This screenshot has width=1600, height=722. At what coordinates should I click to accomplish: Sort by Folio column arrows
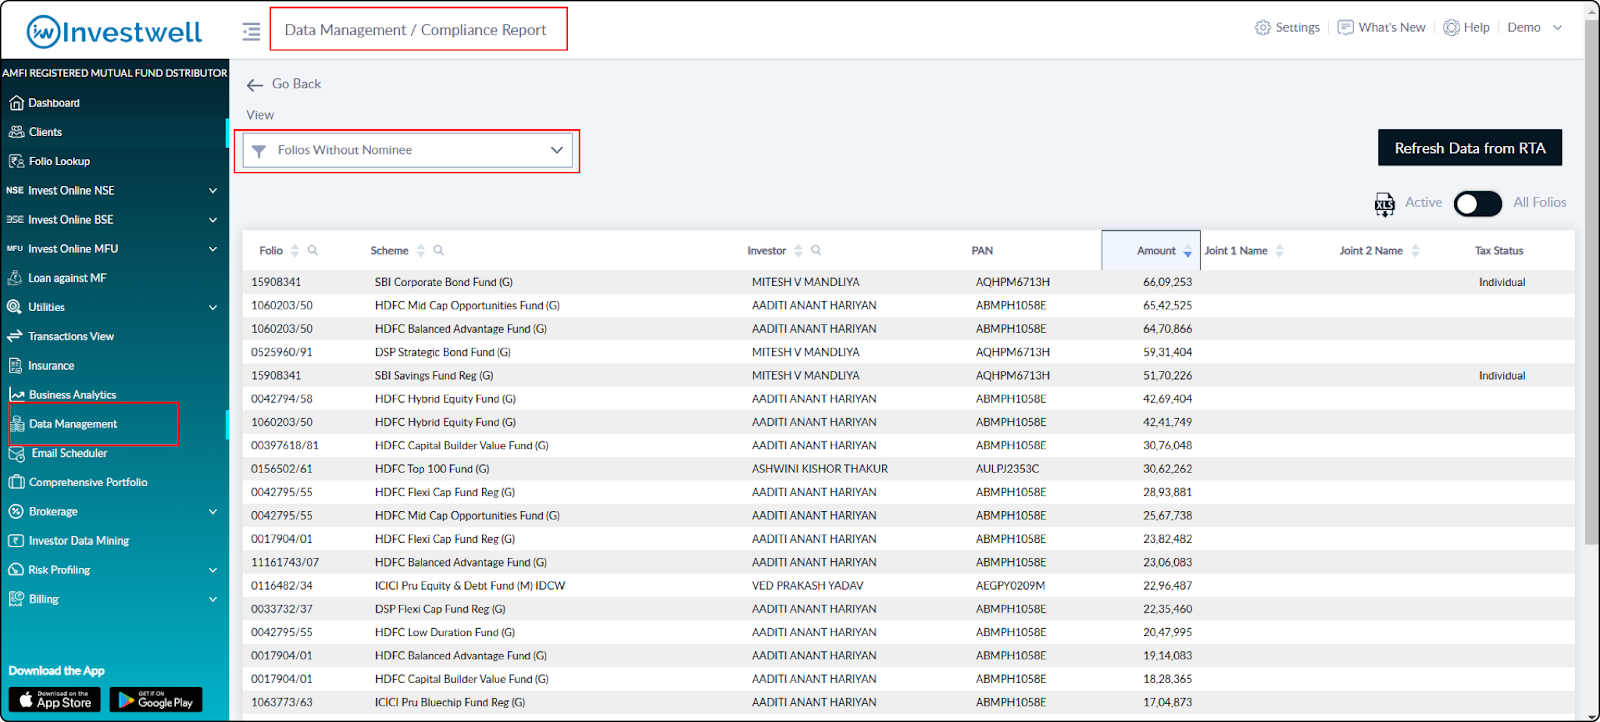pyautogui.click(x=295, y=251)
